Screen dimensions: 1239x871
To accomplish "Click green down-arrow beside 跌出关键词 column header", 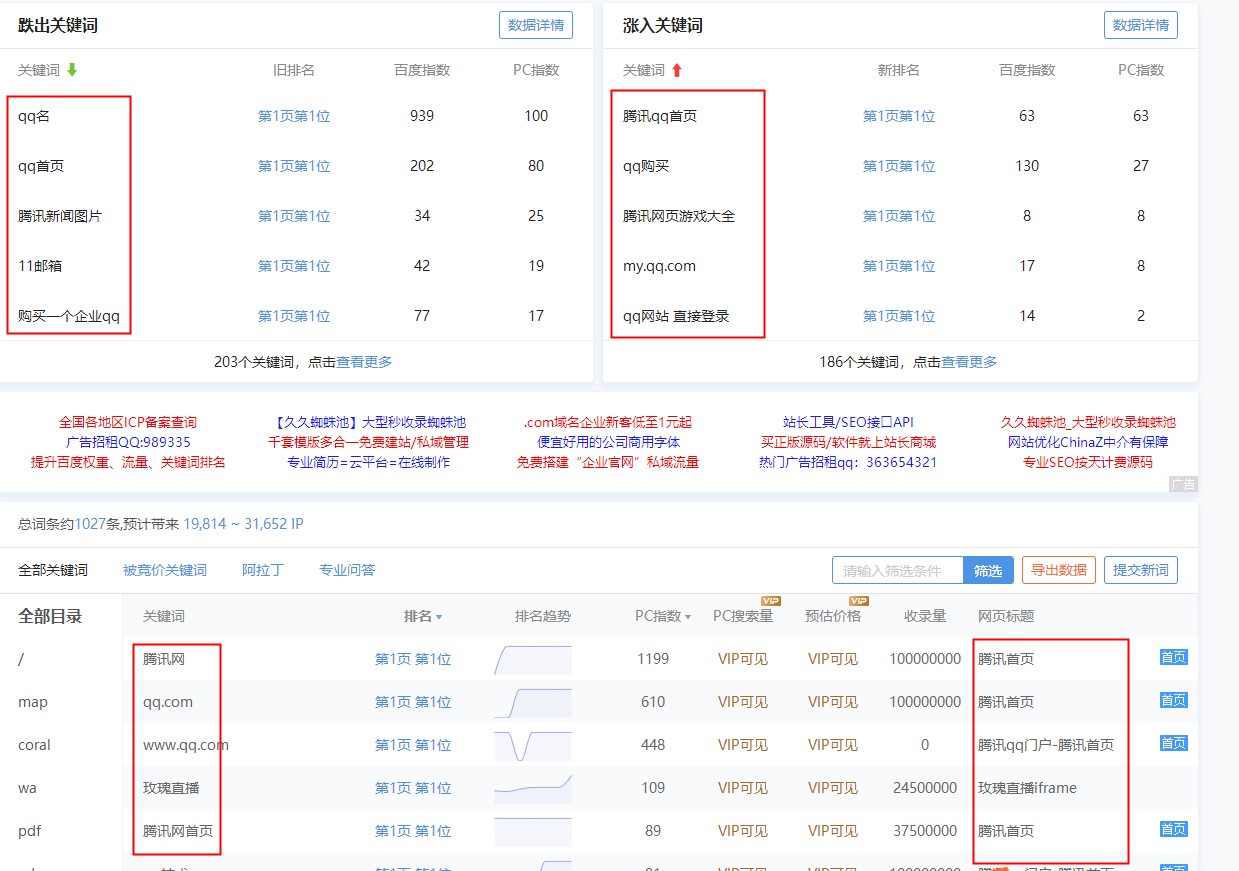I will 72,70.
